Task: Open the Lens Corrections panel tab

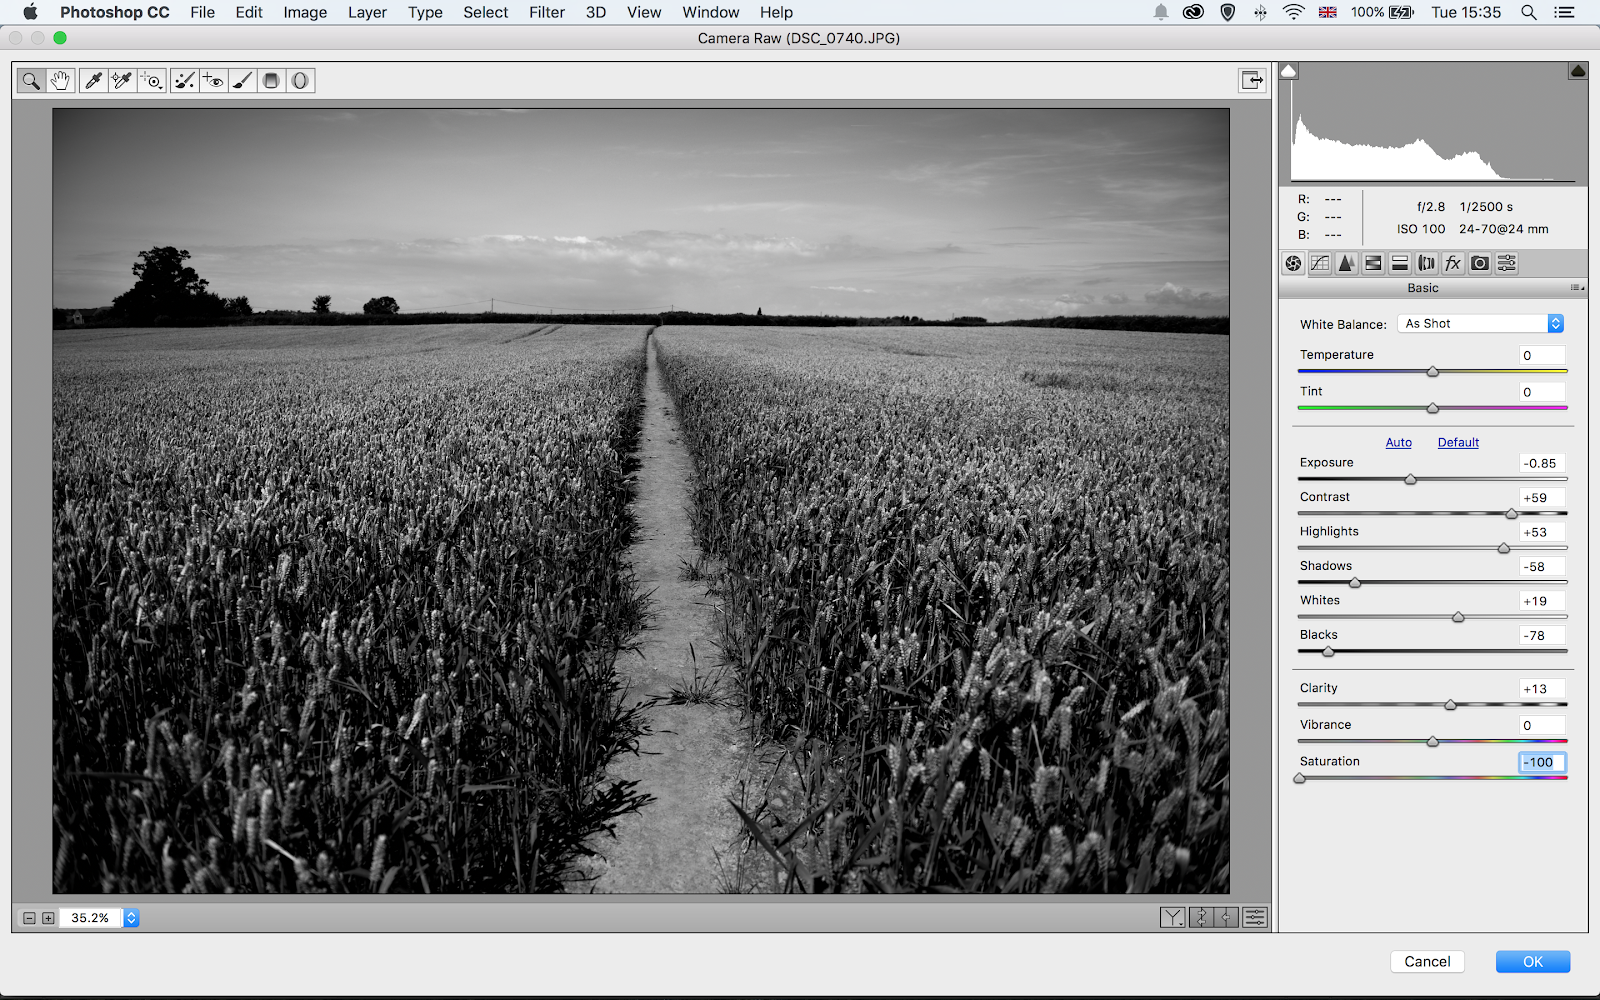Action: (1427, 263)
